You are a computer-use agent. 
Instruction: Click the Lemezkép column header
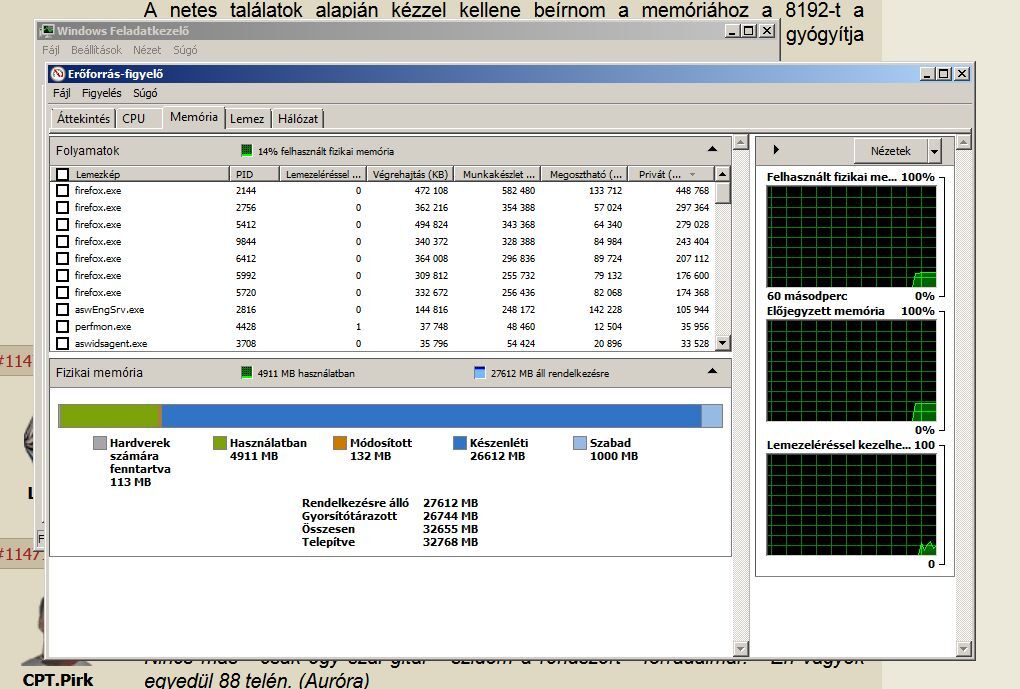click(140, 174)
